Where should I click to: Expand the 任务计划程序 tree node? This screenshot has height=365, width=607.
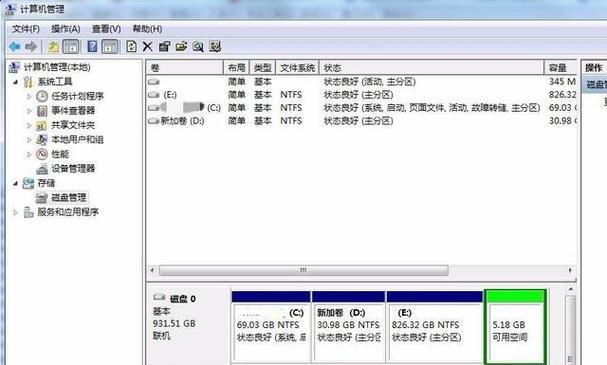coord(29,96)
